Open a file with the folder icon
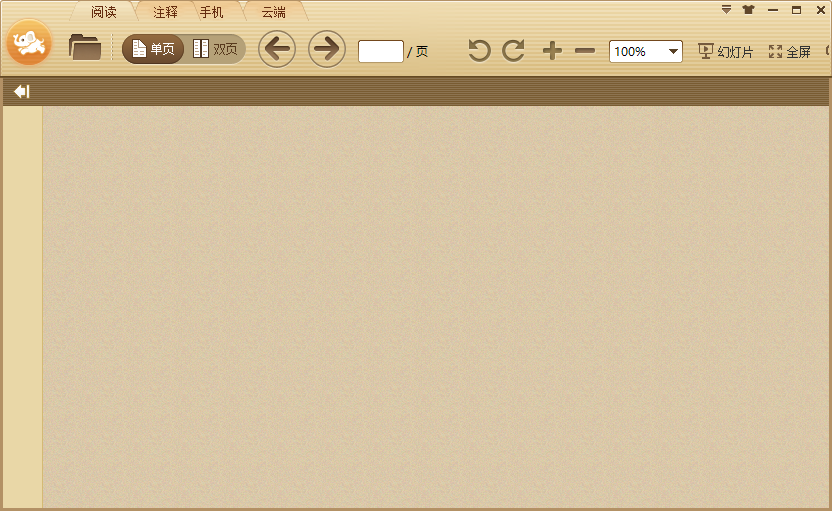The width and height of the screenshot is (832, 511). [85, 47]
